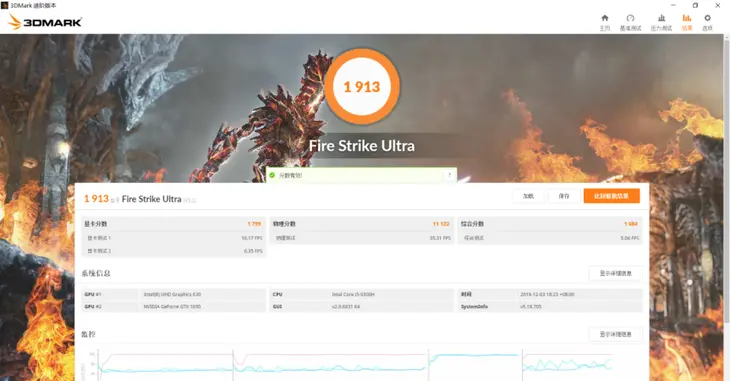Click the Combined score (综合分数) header row
Viewport: 730px width, 381px height.
pos(550,224)
